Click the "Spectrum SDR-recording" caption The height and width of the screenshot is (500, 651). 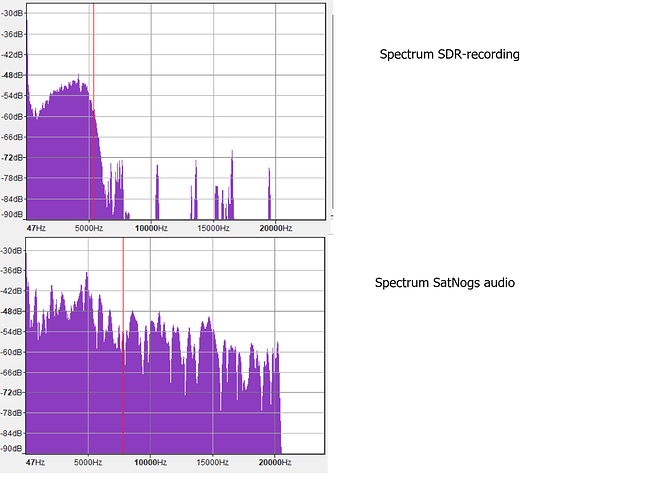point(449,54)
